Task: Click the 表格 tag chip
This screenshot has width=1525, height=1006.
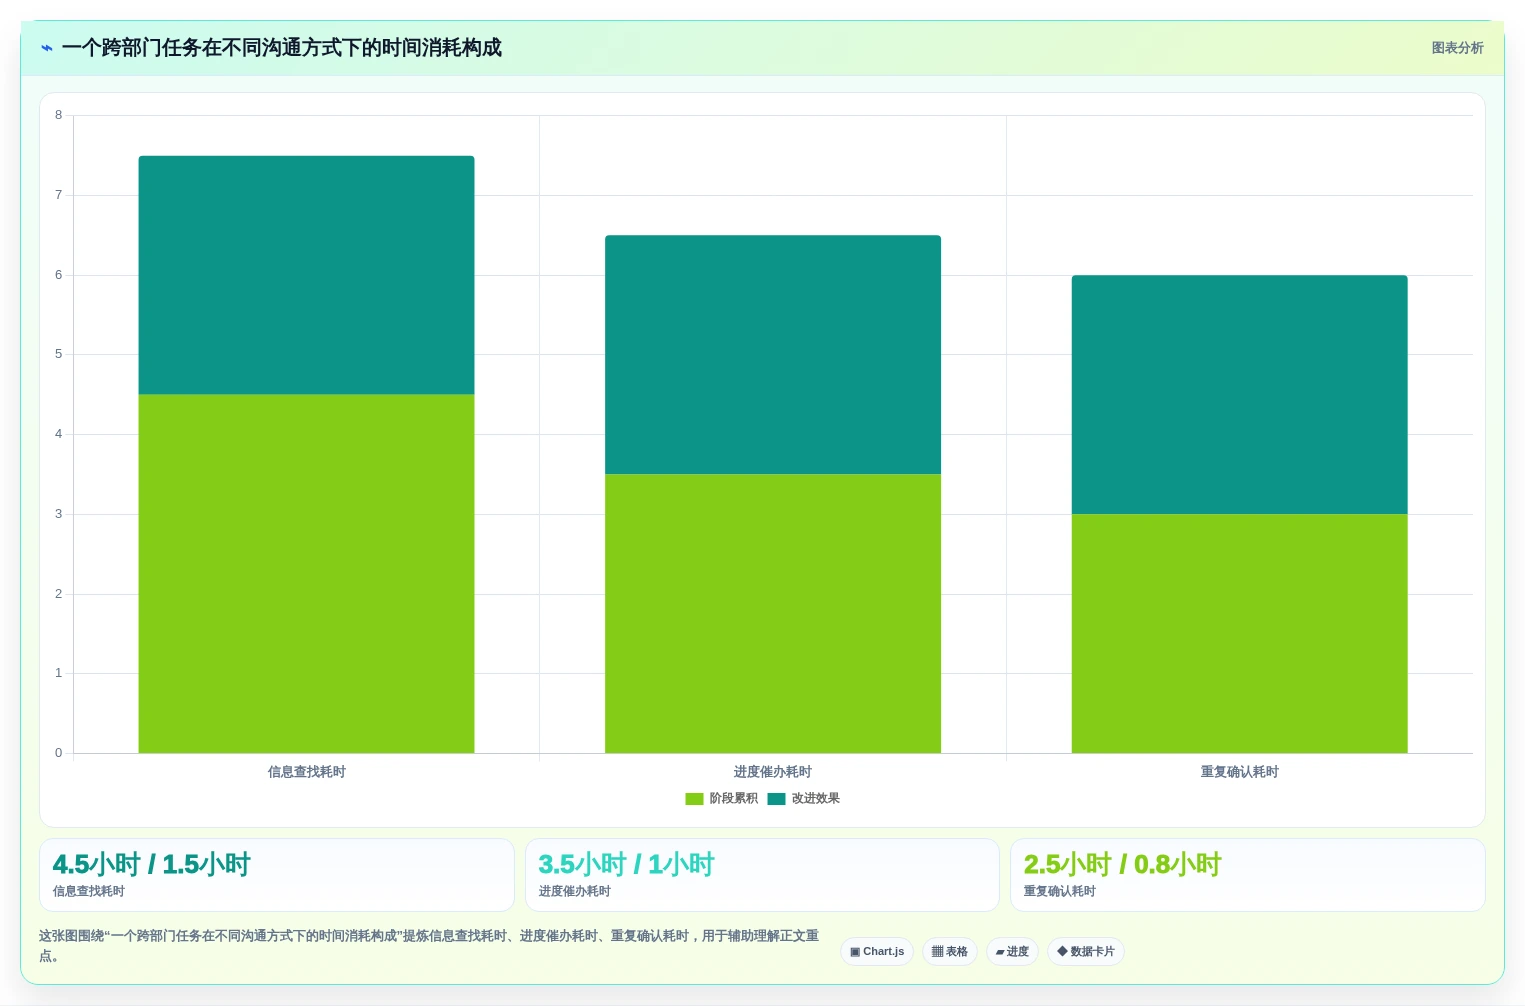Action: tap(950, 951)
